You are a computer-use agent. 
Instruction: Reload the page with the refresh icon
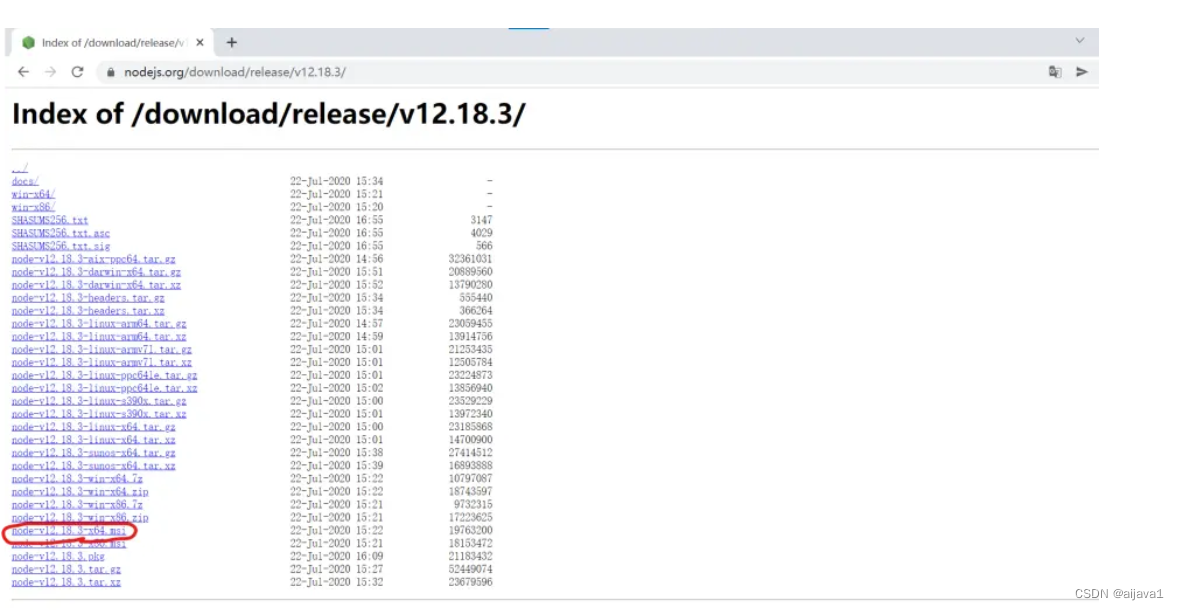[77, 72]
